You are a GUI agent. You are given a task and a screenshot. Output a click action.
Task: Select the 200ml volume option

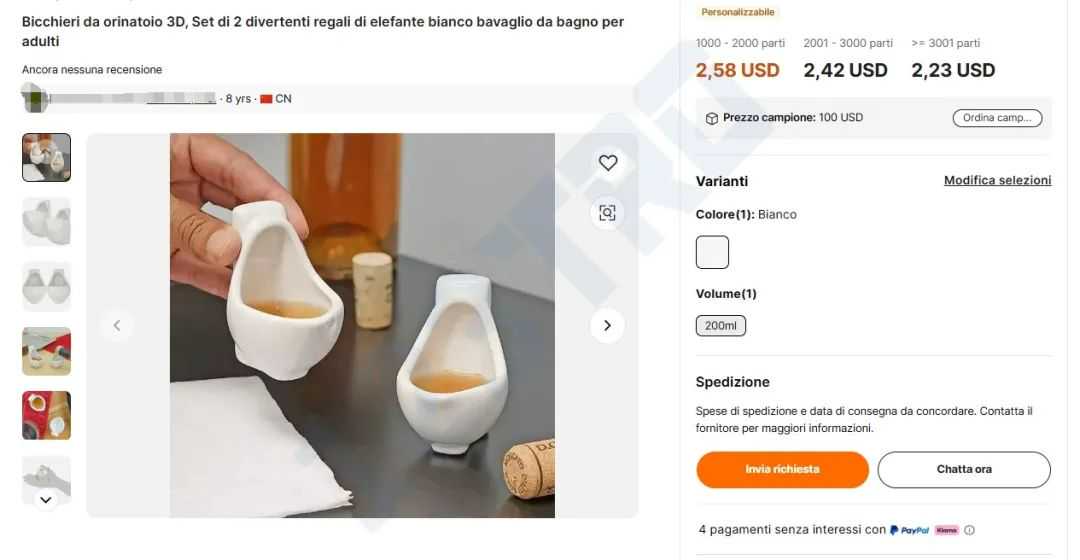[x=720, y=326]
